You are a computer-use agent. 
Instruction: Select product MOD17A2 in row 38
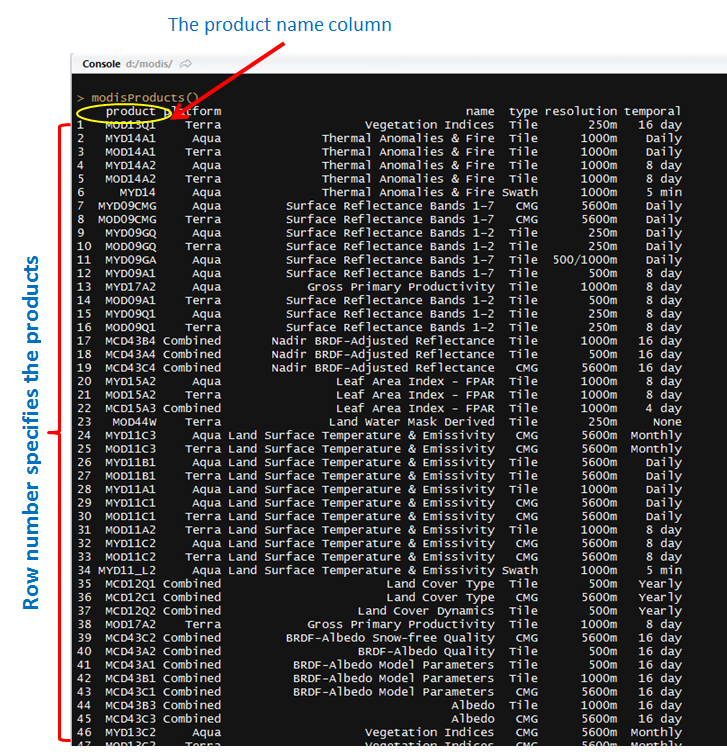[130, 624]
